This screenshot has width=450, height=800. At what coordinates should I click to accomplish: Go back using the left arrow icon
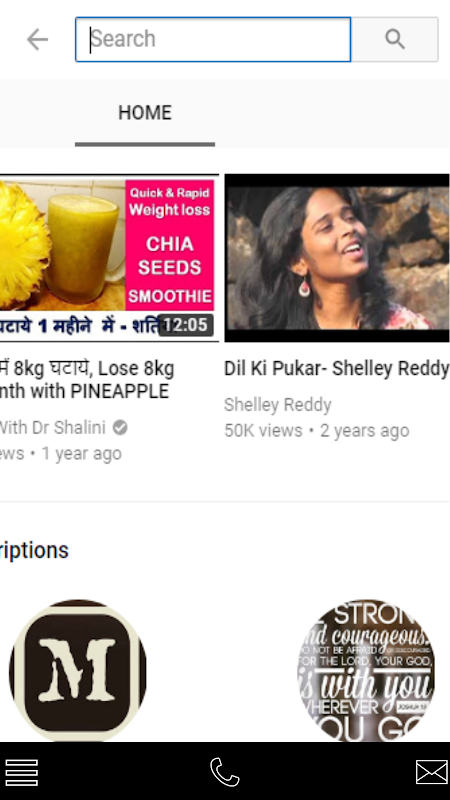(x=37, y=39)
